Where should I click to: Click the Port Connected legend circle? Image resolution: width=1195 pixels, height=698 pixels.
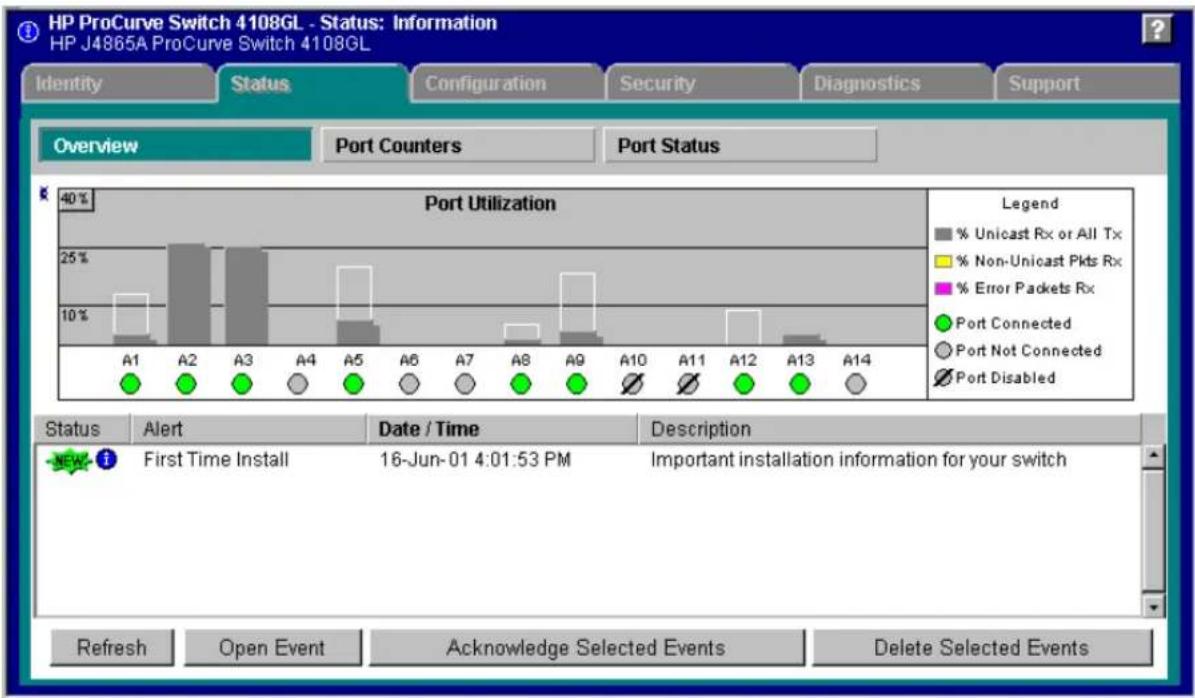[944, 323]
